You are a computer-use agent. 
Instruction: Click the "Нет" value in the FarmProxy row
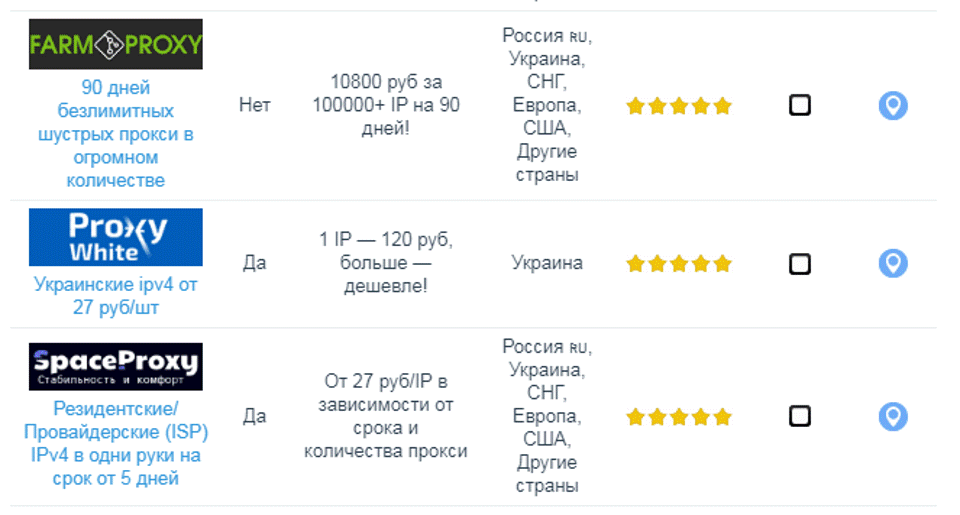click(x=255, y=105)
